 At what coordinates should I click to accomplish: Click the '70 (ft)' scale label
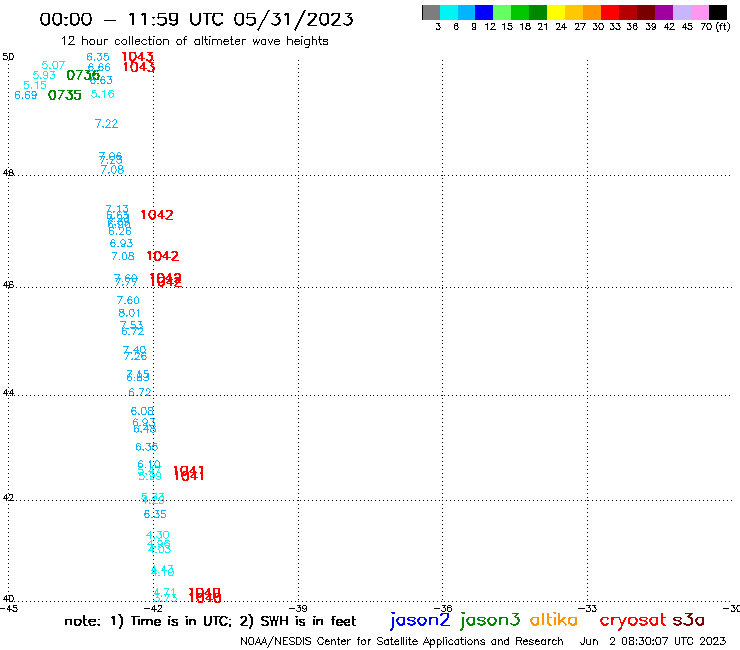pos(715,27)
